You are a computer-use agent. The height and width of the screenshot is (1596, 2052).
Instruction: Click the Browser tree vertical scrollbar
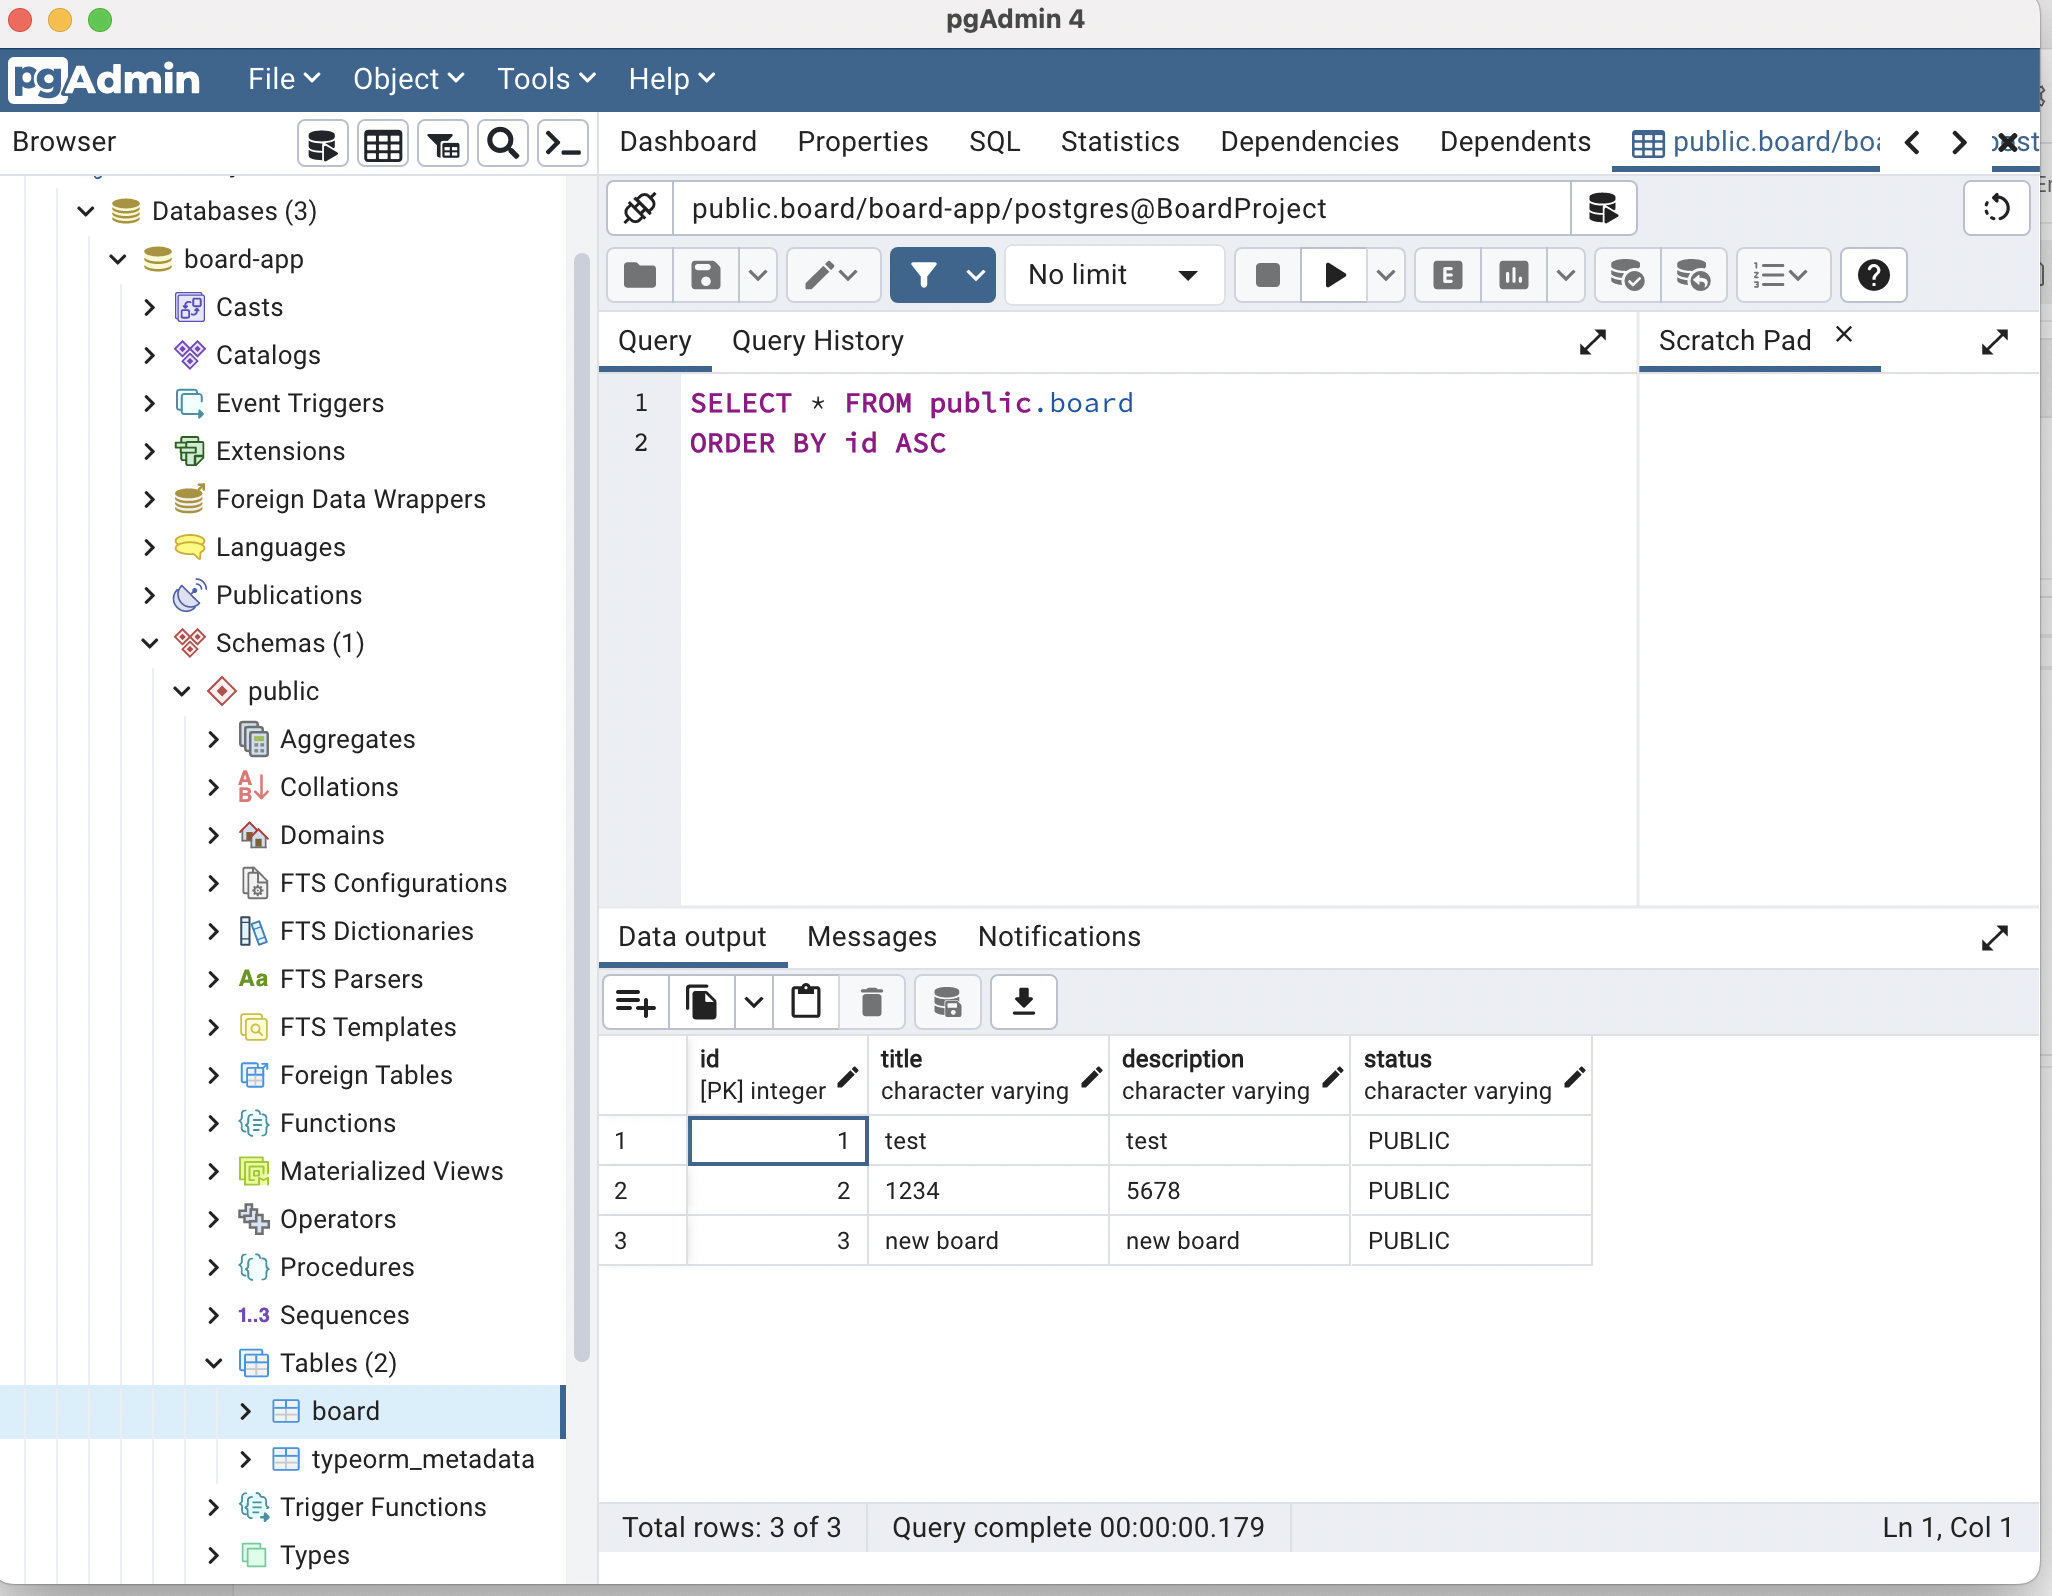581,800
